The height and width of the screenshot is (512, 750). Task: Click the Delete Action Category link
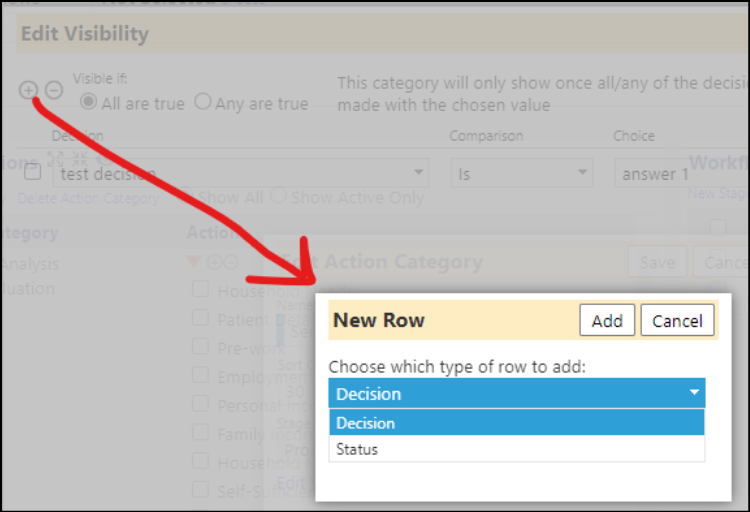pos(88,198)
